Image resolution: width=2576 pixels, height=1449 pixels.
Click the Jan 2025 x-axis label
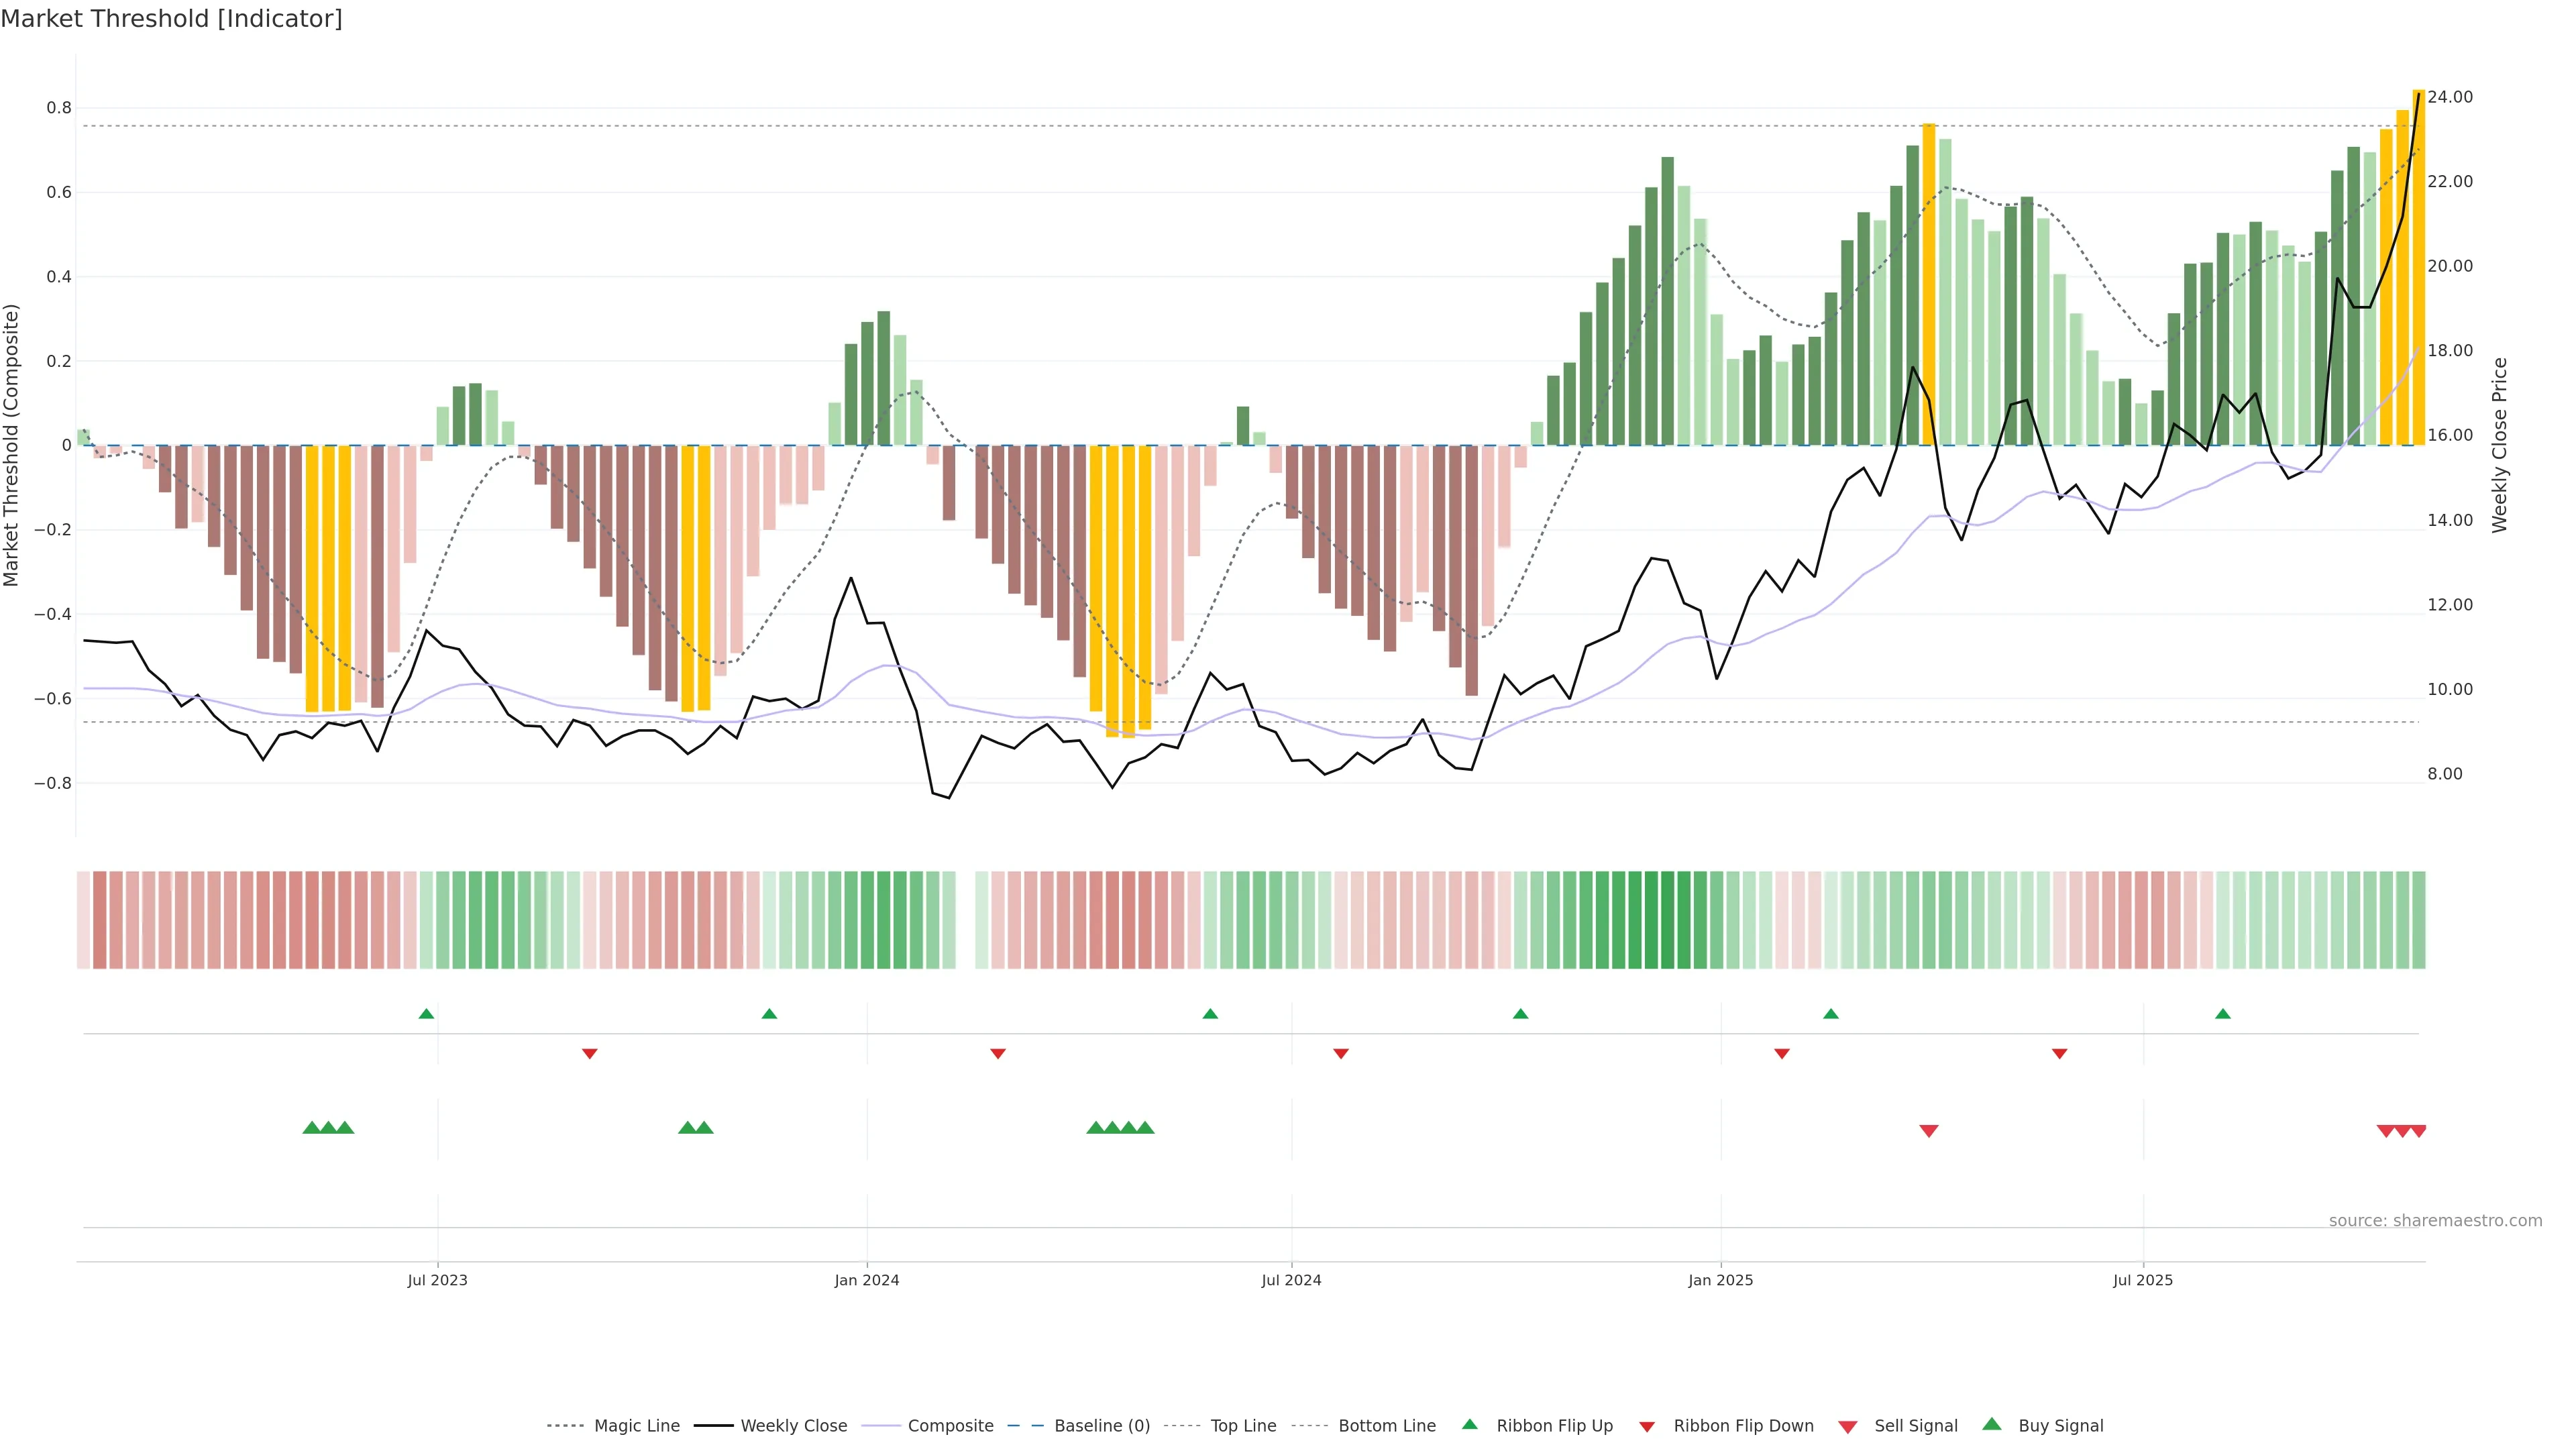coord(1720,1280)
